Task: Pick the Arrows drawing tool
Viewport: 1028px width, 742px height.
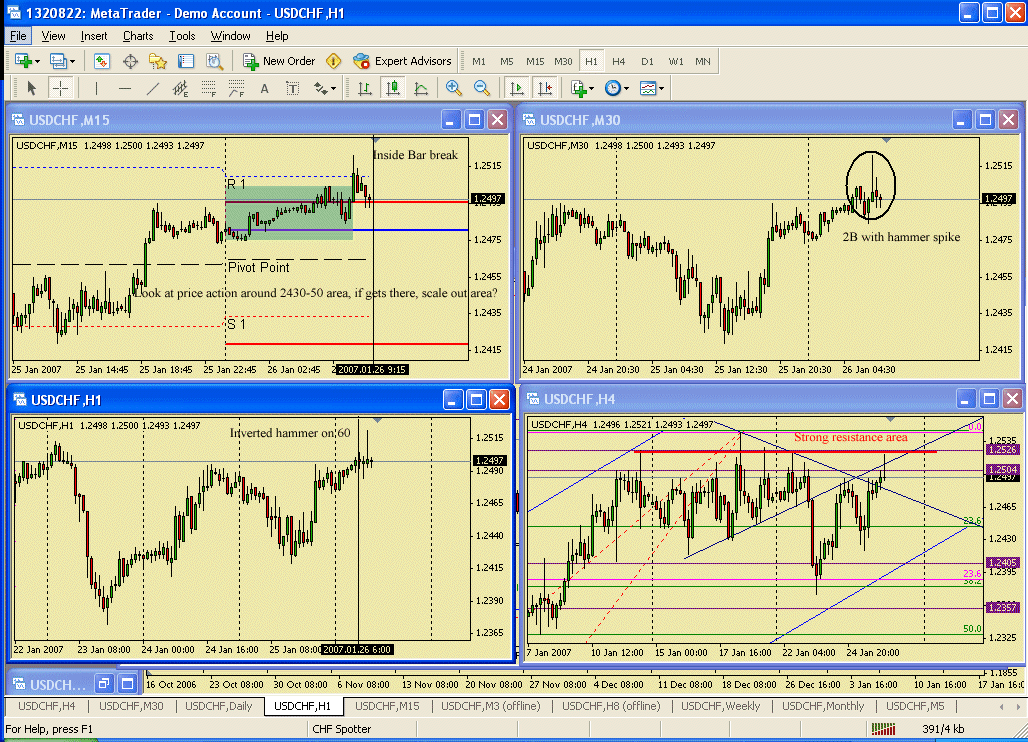Action: point(321,88)
